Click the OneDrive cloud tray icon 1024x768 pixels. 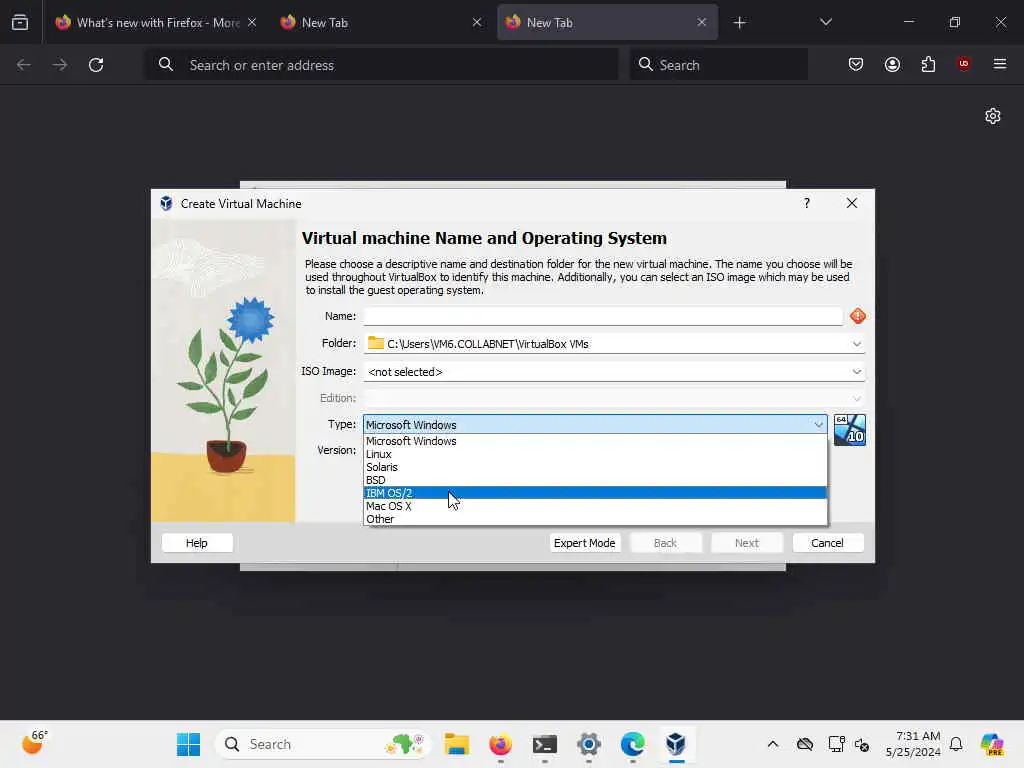[x=805, y=744]
